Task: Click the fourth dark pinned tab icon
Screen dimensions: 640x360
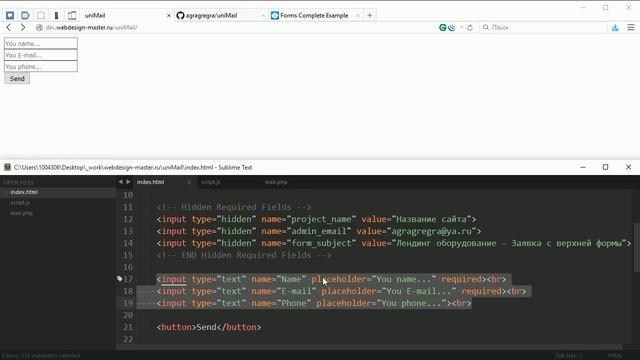Action: 56,16
